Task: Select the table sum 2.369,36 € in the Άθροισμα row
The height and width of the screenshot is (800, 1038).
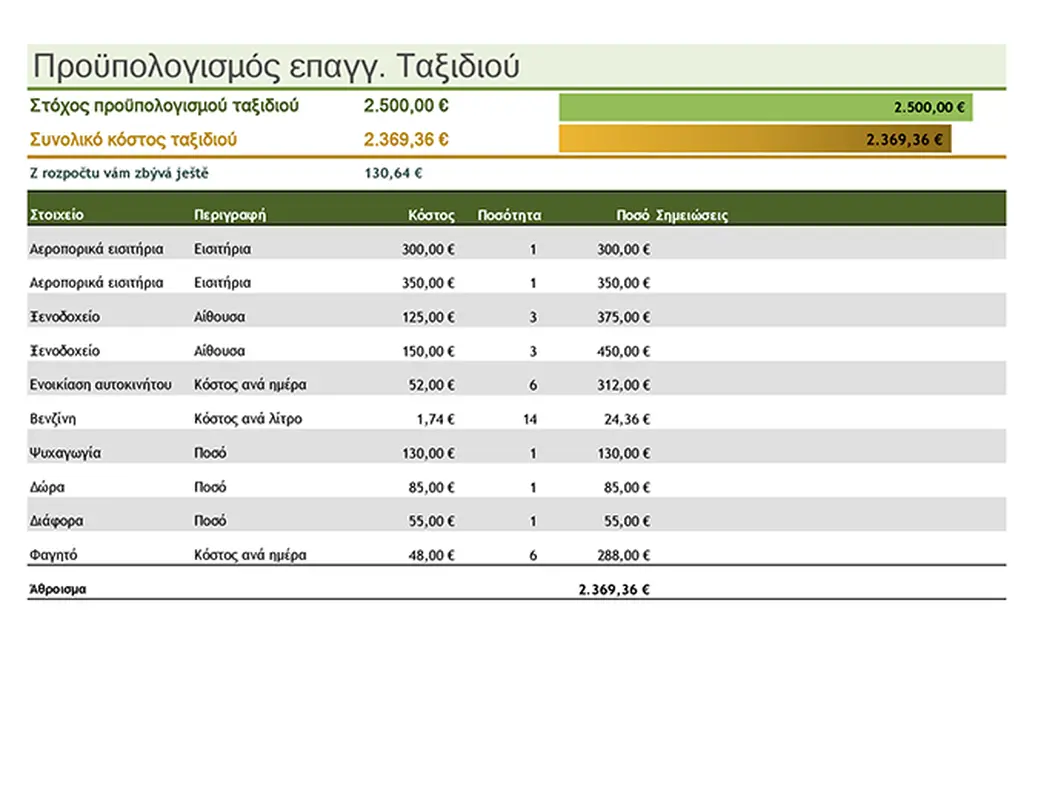Action: pyautogui.click(x=614, y=589)
